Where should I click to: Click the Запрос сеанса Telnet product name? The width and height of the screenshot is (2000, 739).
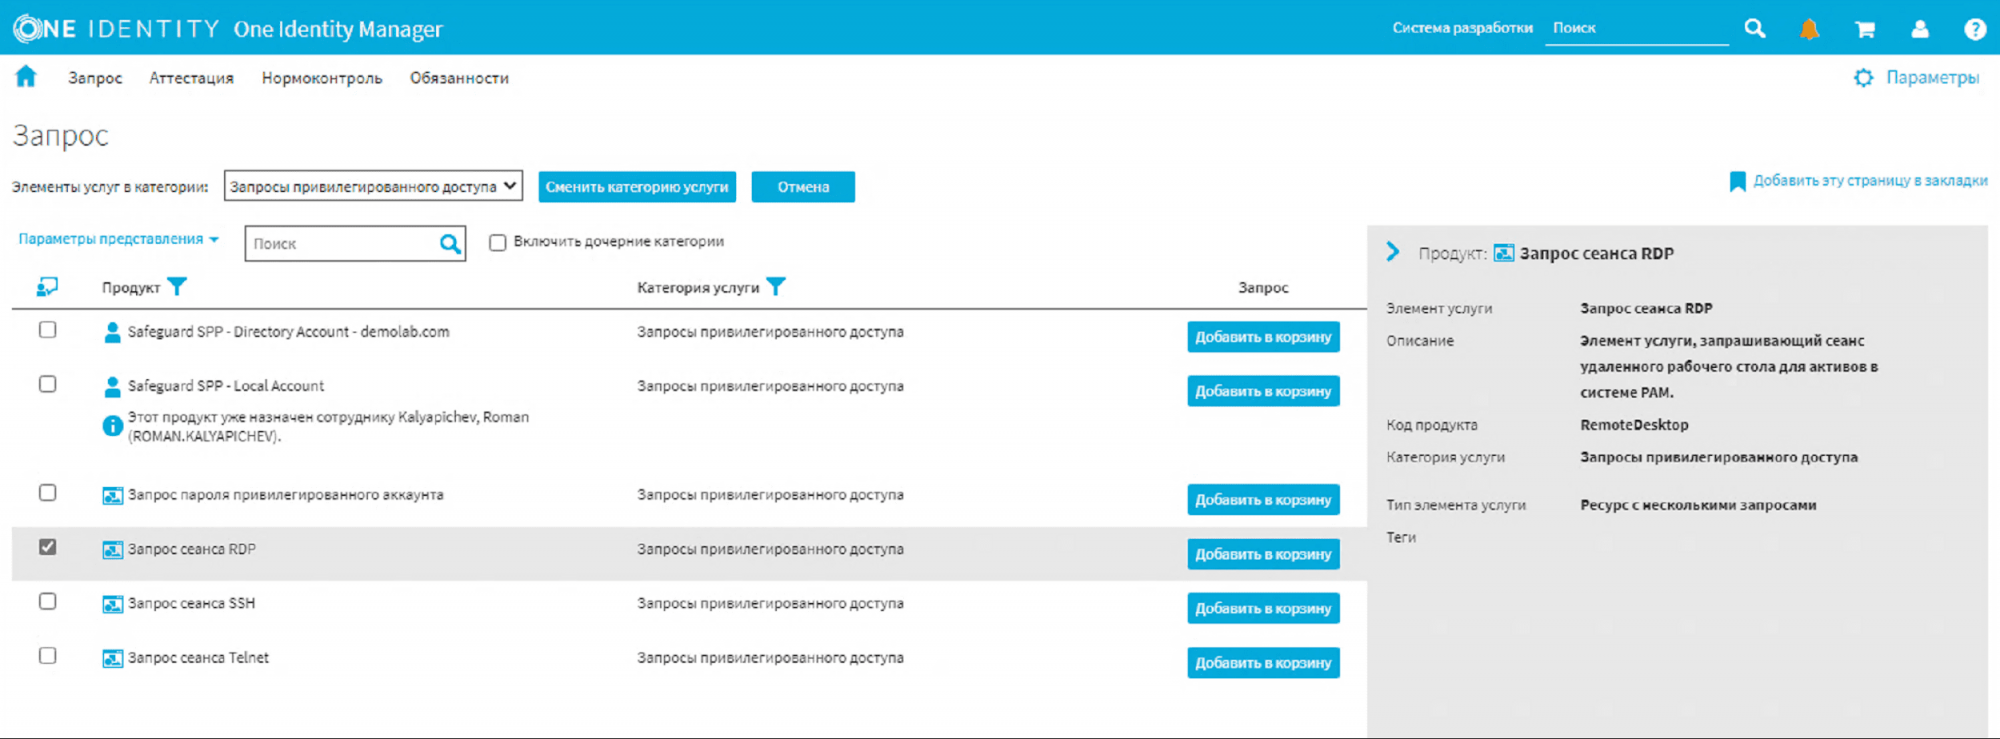[198, 658]
